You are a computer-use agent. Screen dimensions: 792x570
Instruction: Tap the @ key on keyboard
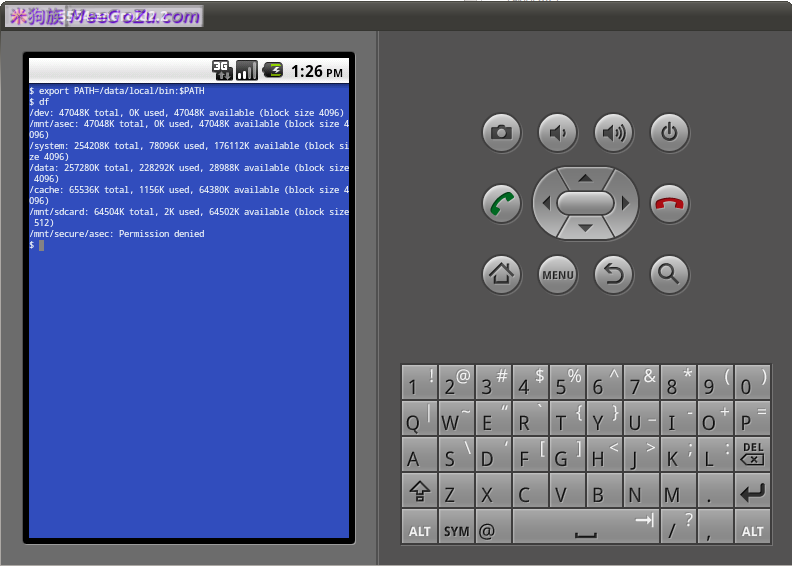493,527
